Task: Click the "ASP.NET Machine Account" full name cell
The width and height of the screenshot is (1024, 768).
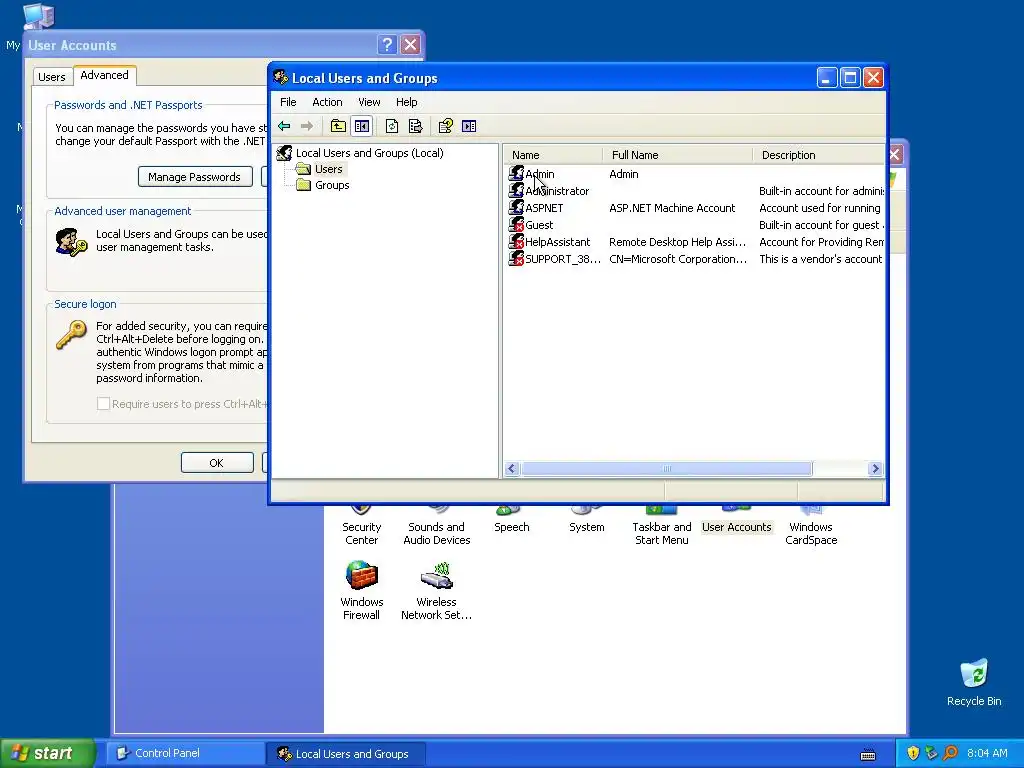Action: click(x=672, y=208)
